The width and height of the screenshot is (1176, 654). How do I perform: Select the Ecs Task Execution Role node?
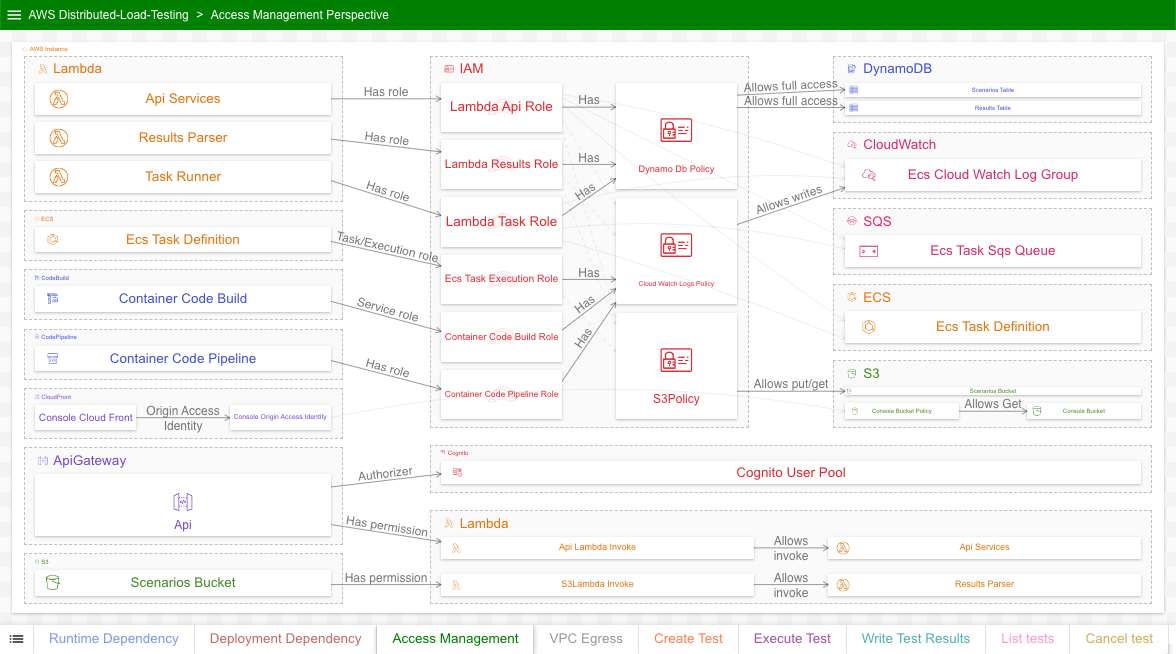coord(501,279)
